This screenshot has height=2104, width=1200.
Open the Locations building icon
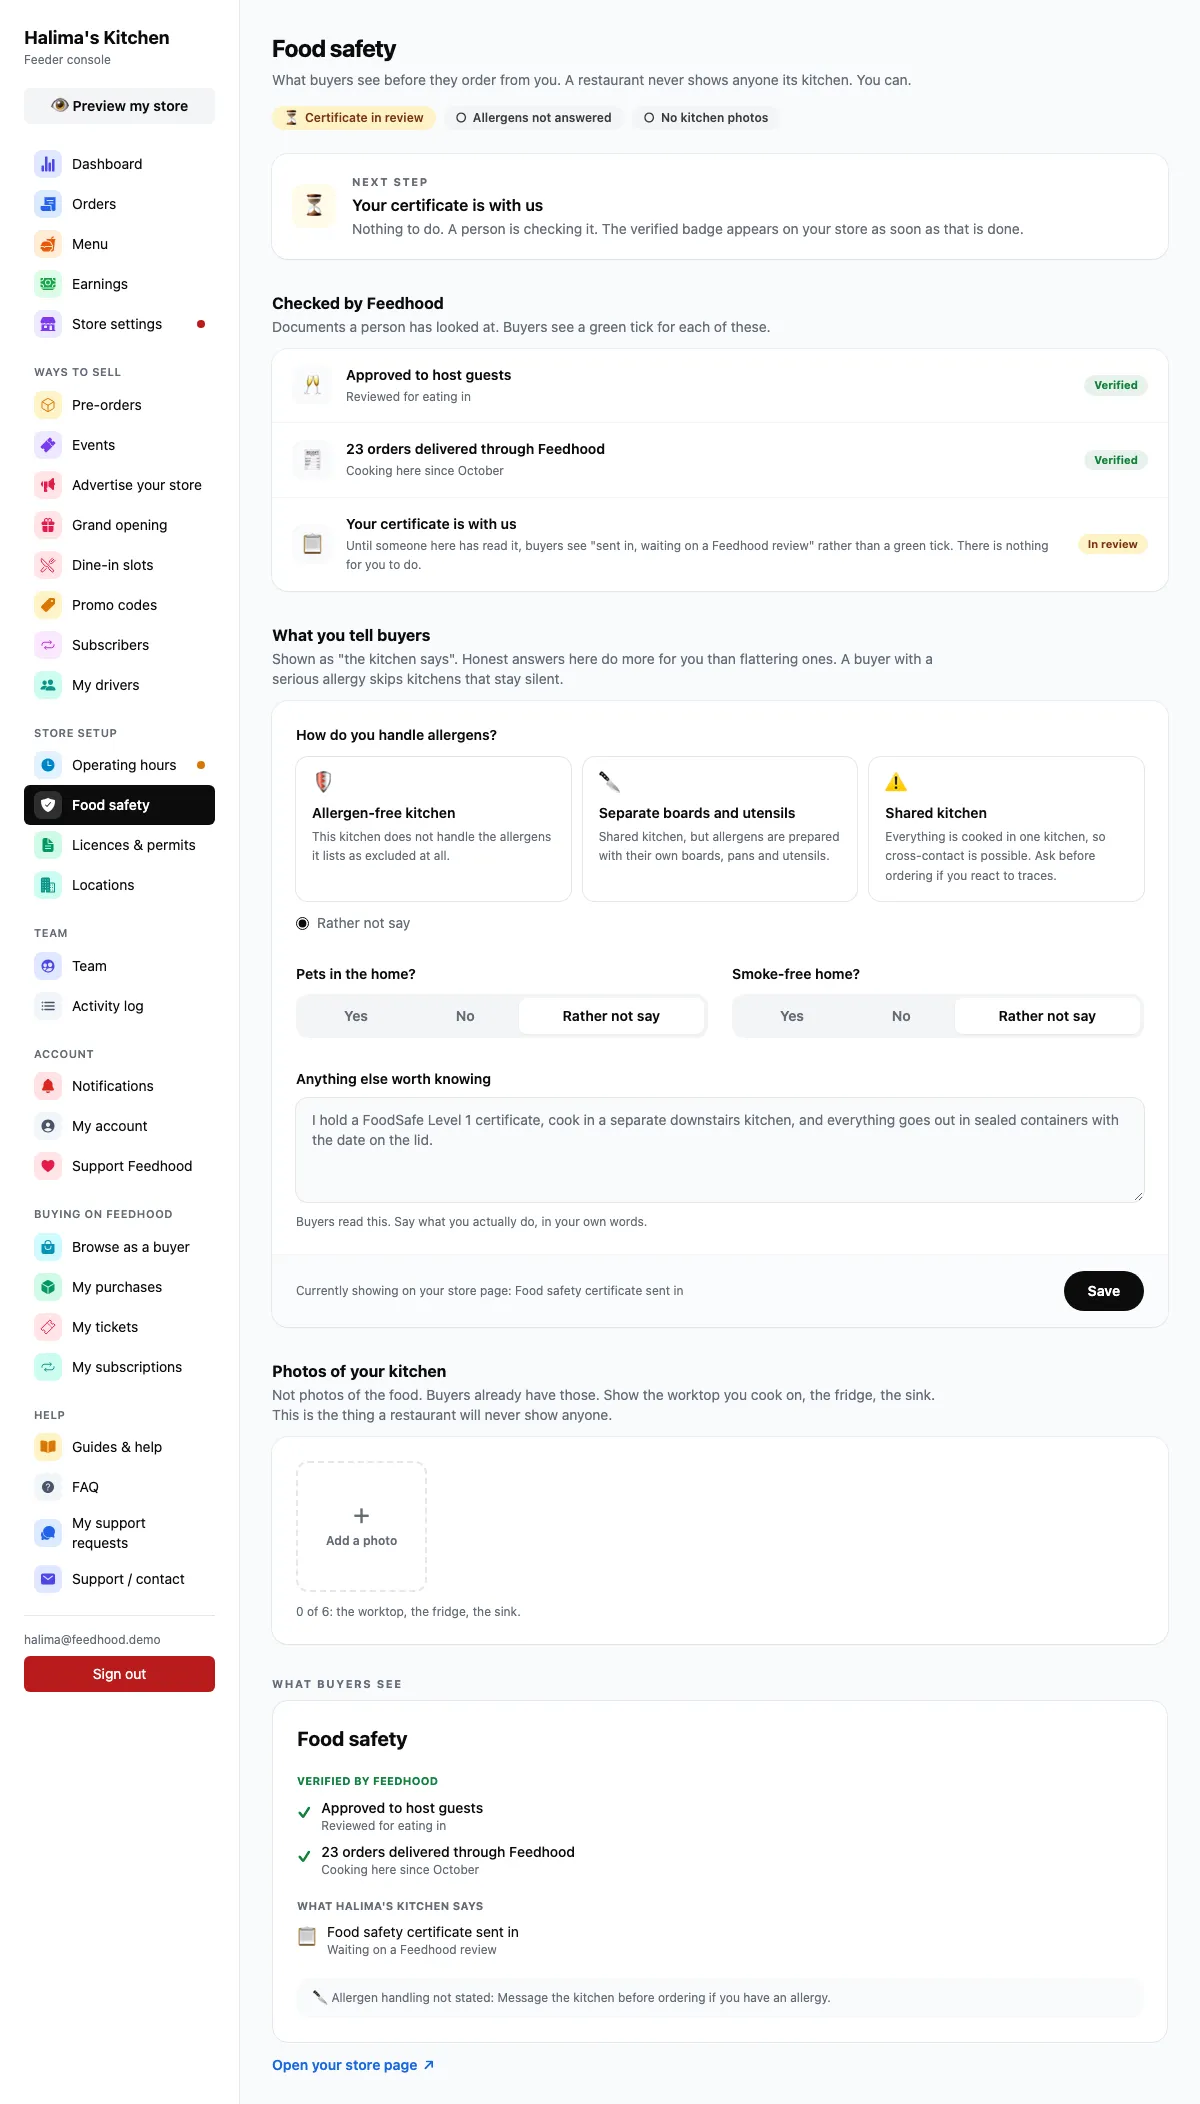48,885
